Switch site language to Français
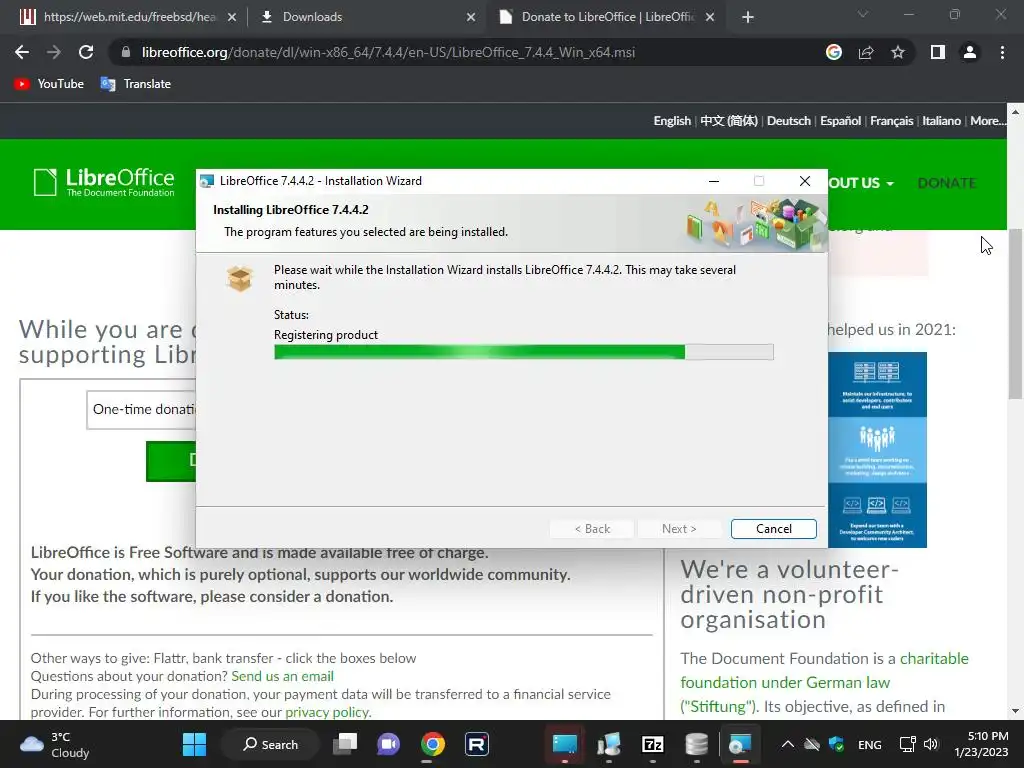 click(x=891, y=121)
